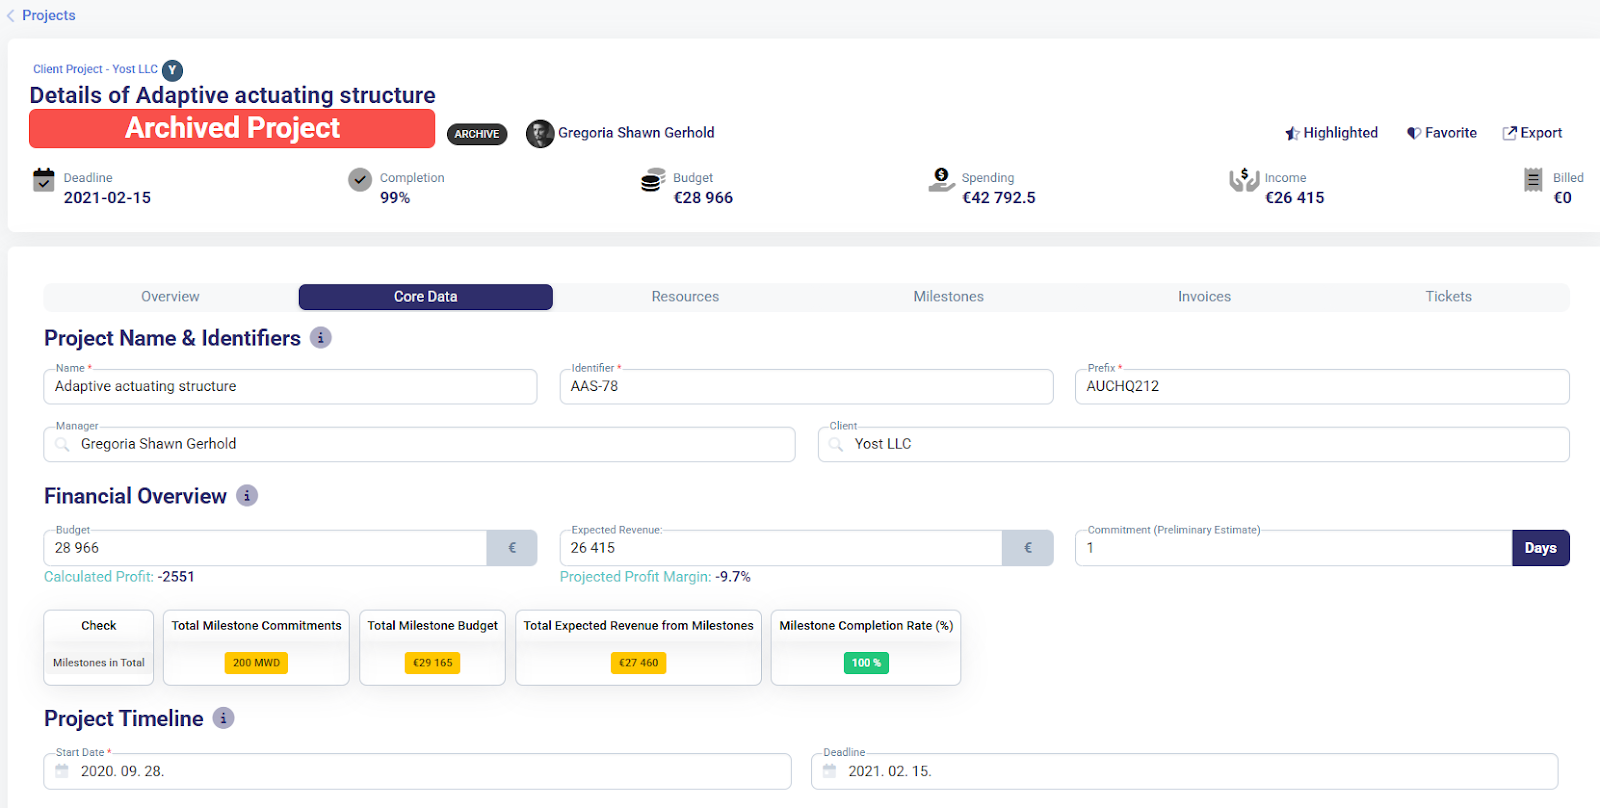
Task: Change the Days unit on Commitment field
Action: click(1540, 548)
